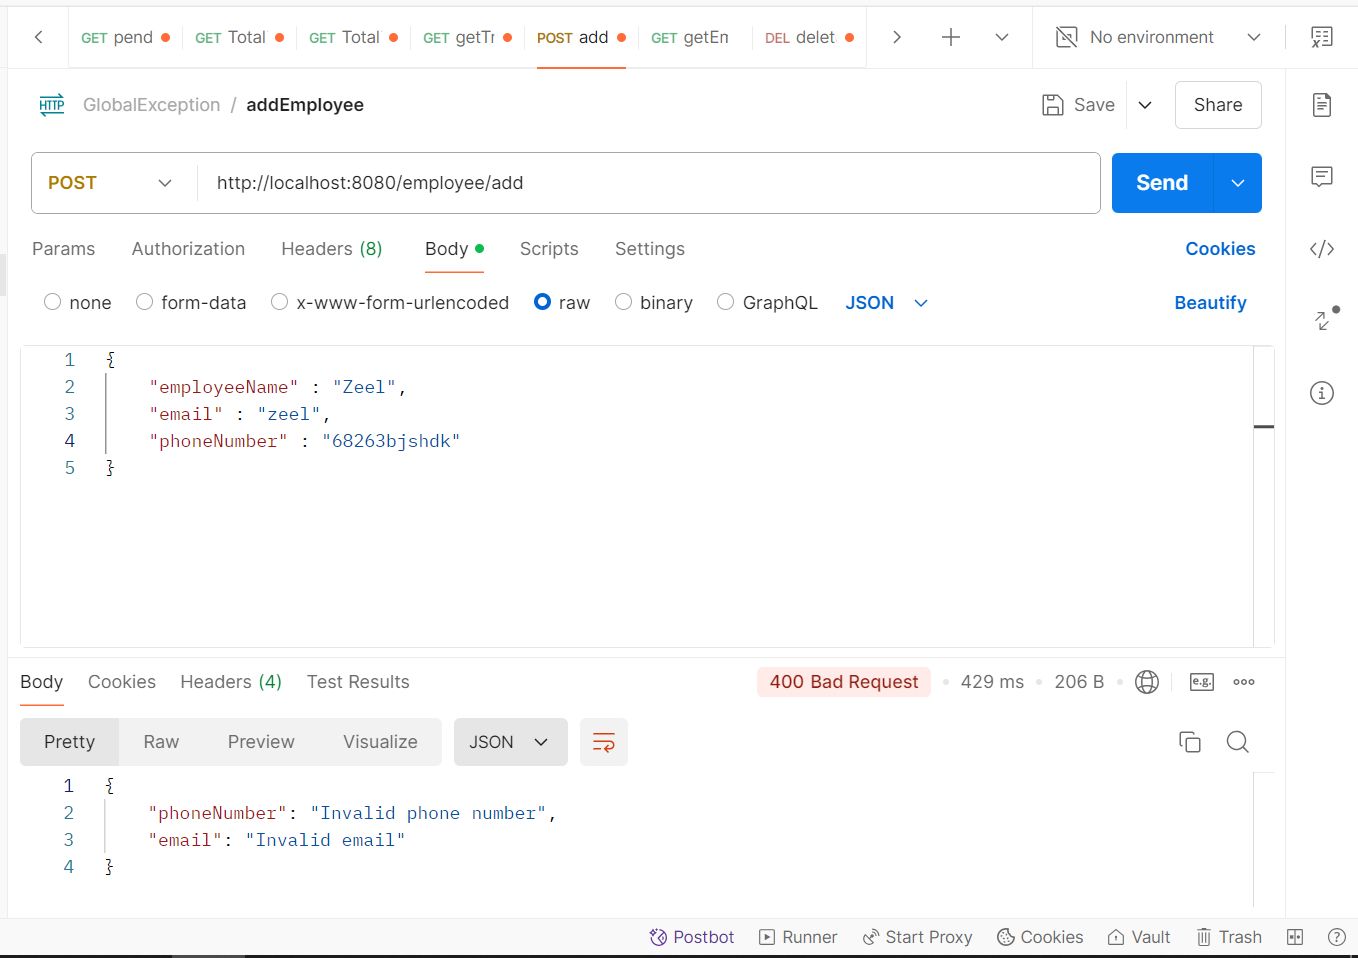Click the Save floppy disk icon

(1053, 105)
